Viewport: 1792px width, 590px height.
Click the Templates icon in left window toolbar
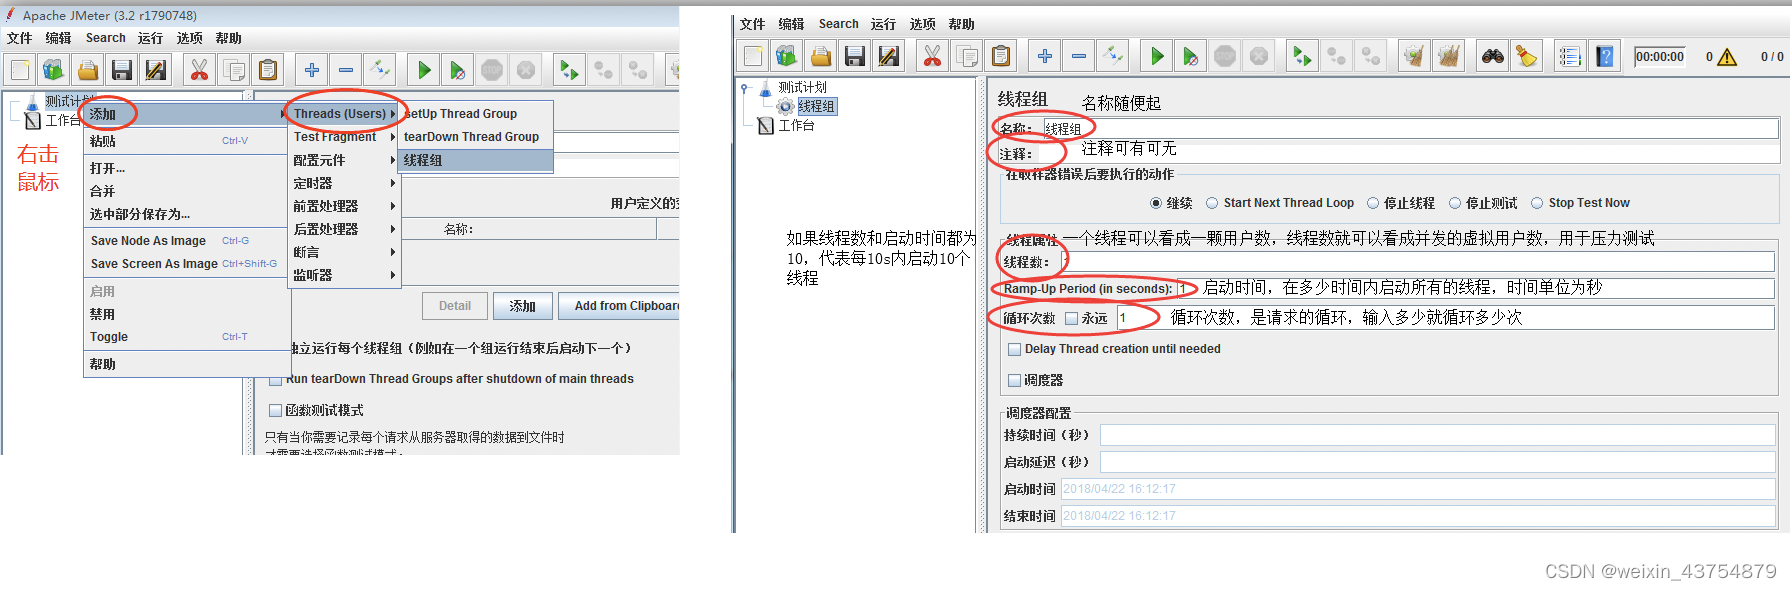pos(54,69)
